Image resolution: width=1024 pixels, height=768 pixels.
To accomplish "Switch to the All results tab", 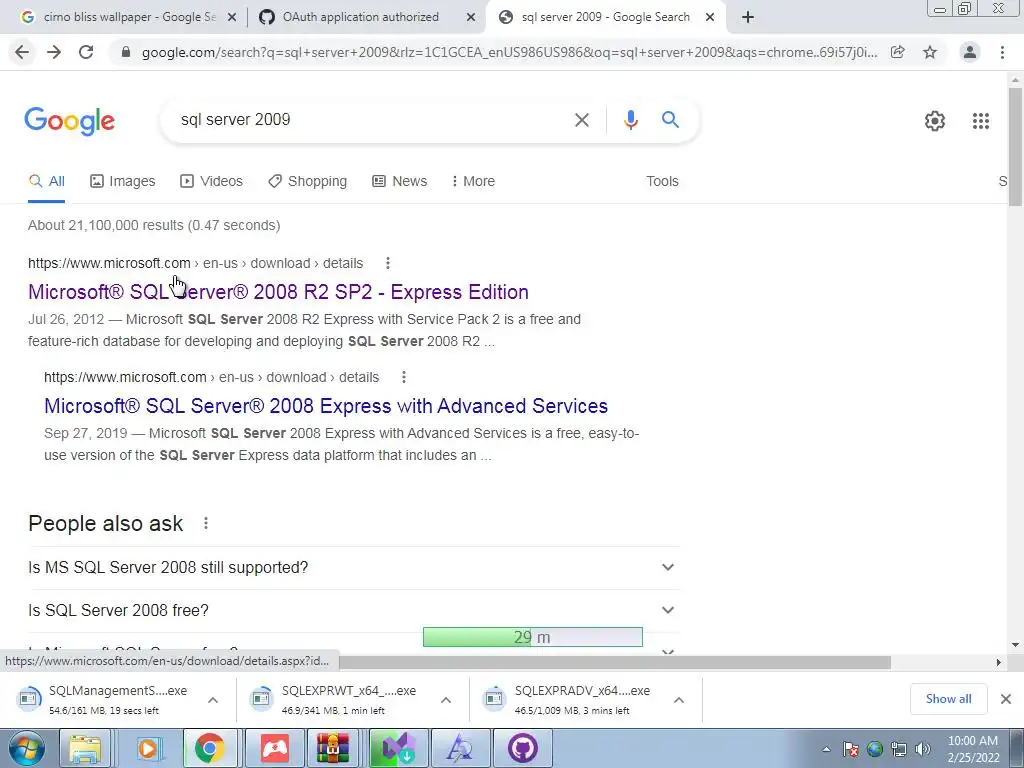I will click(47, 182).
